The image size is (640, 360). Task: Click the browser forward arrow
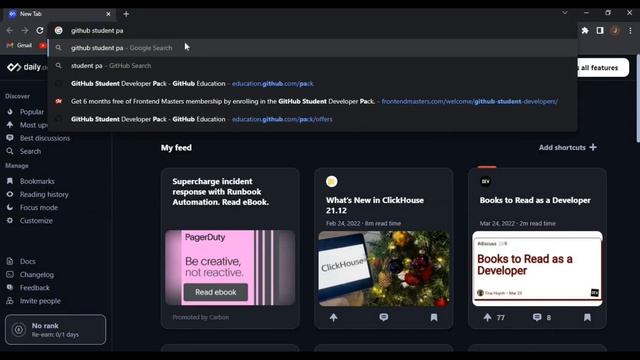[25, 31]
